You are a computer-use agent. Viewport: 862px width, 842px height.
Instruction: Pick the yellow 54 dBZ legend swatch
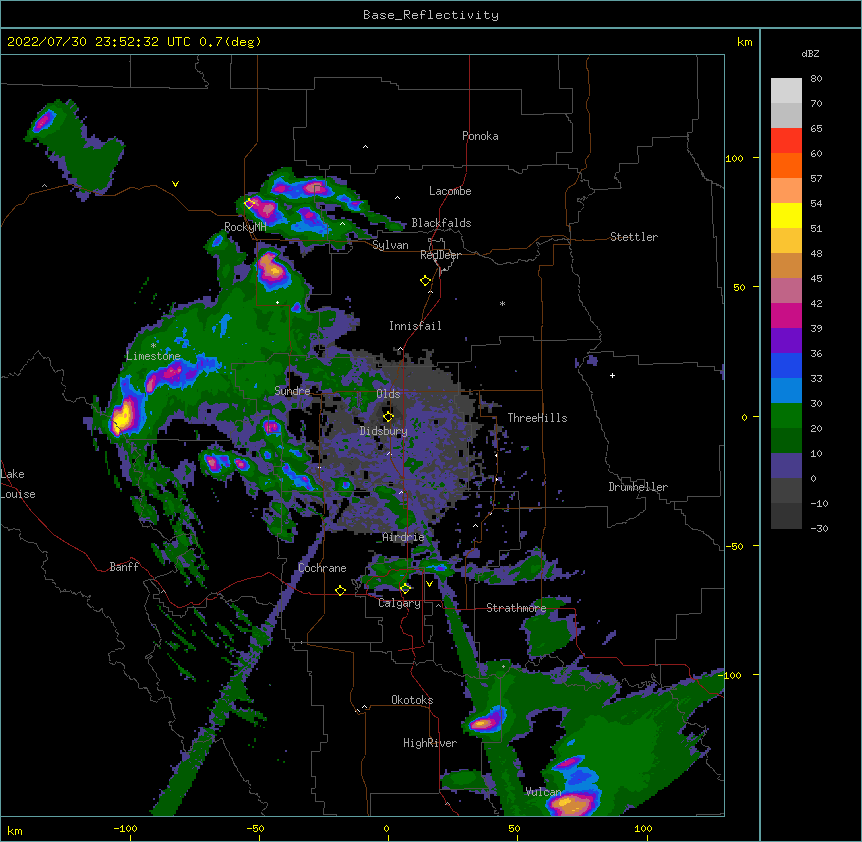pos(786,215)
